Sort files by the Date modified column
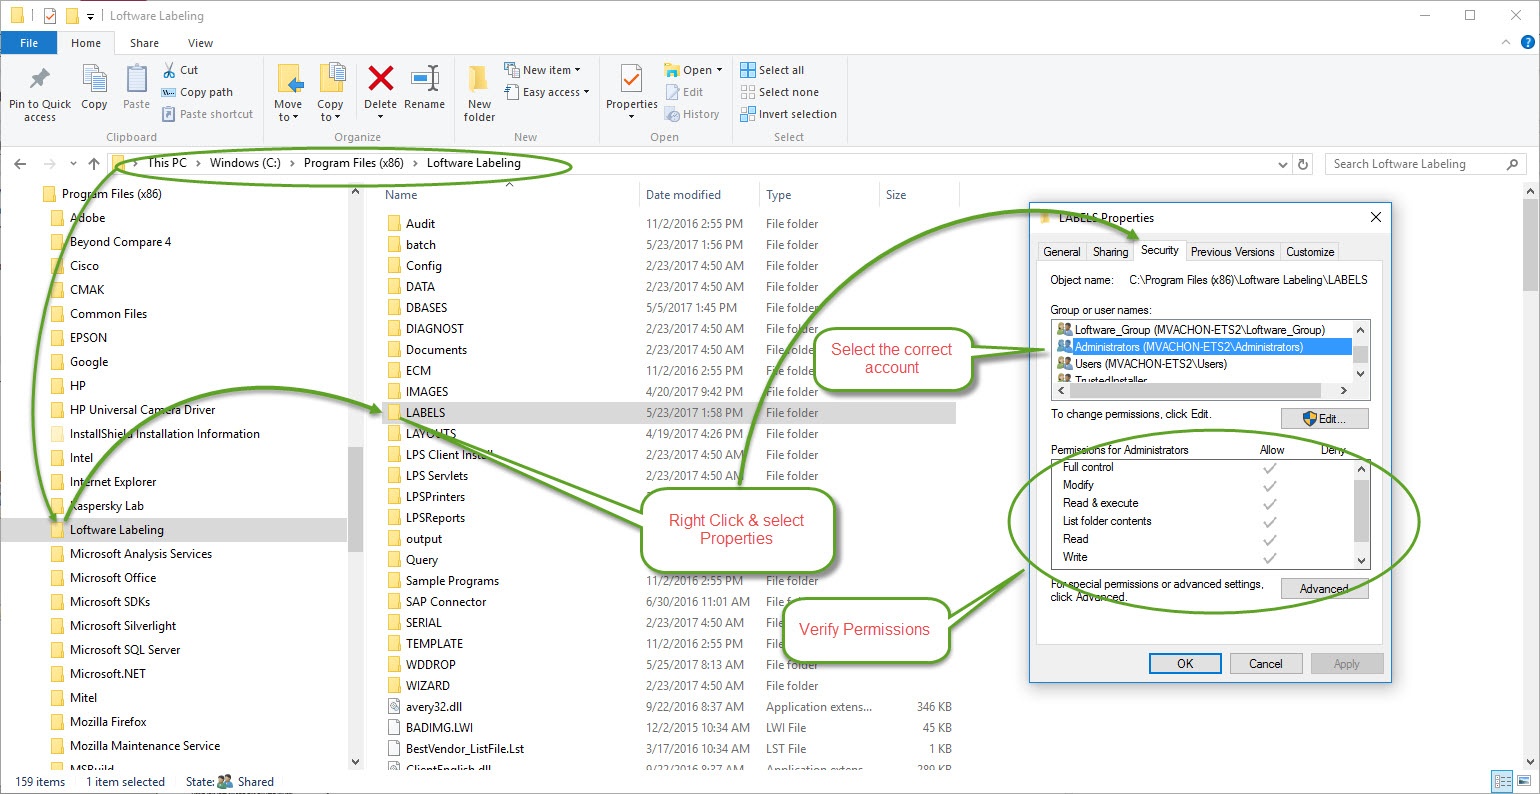 tap(683, 195)
